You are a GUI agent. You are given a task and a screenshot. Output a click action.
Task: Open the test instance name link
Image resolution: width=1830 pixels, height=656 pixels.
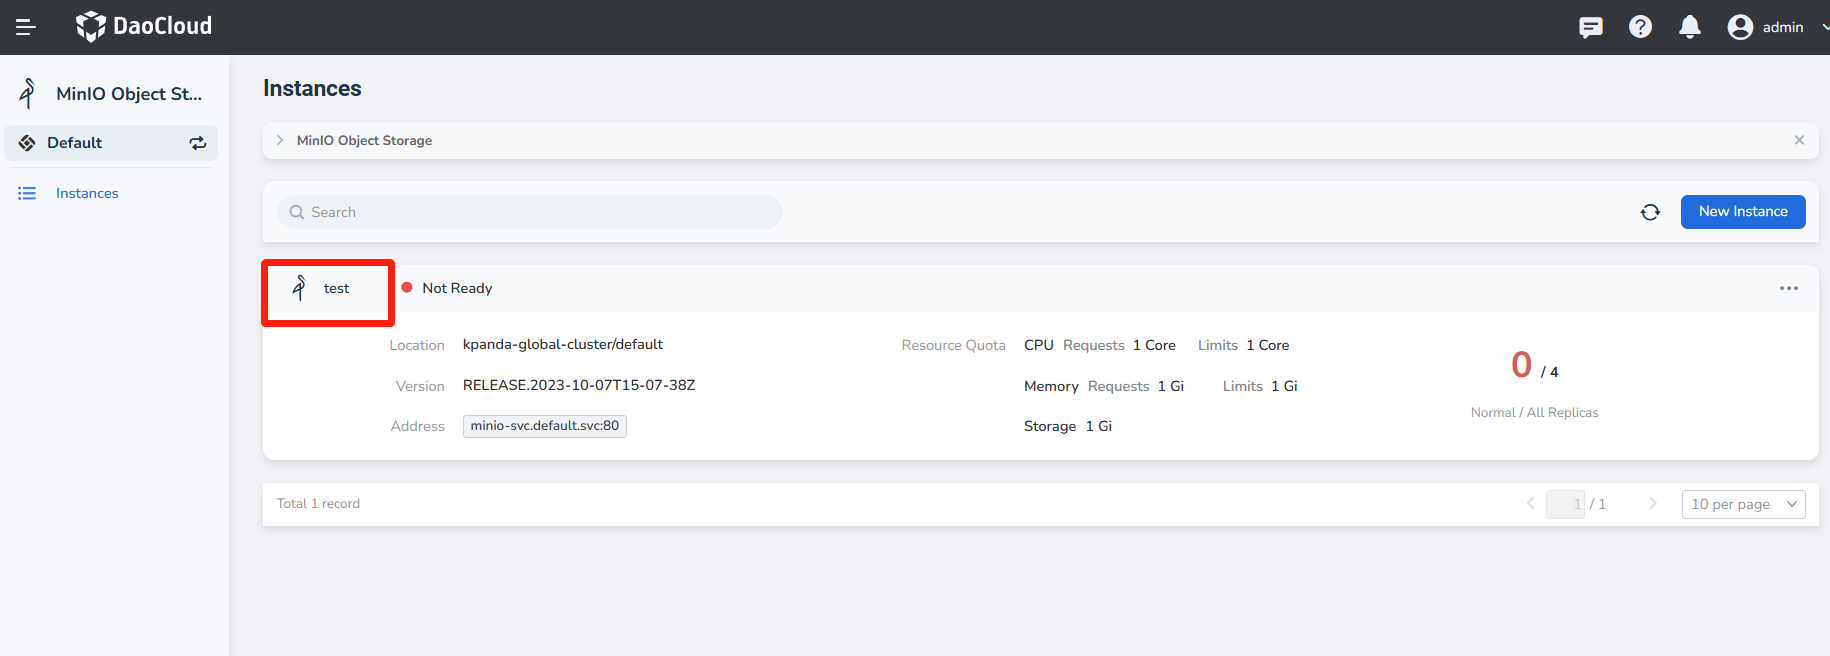tap(336, 288)
